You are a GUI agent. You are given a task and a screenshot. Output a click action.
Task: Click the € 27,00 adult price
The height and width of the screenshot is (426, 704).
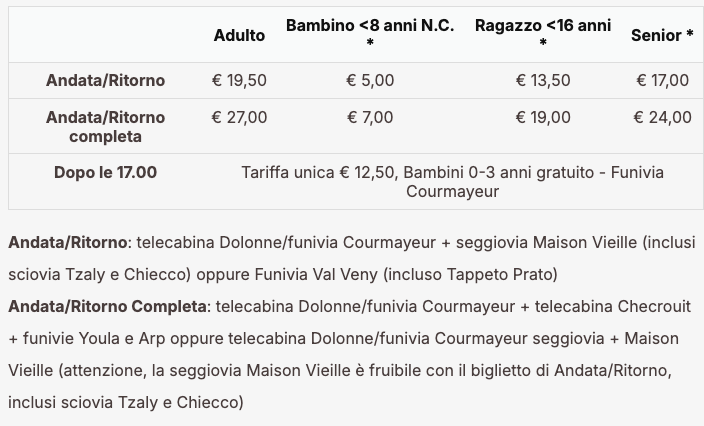point(239,117)
